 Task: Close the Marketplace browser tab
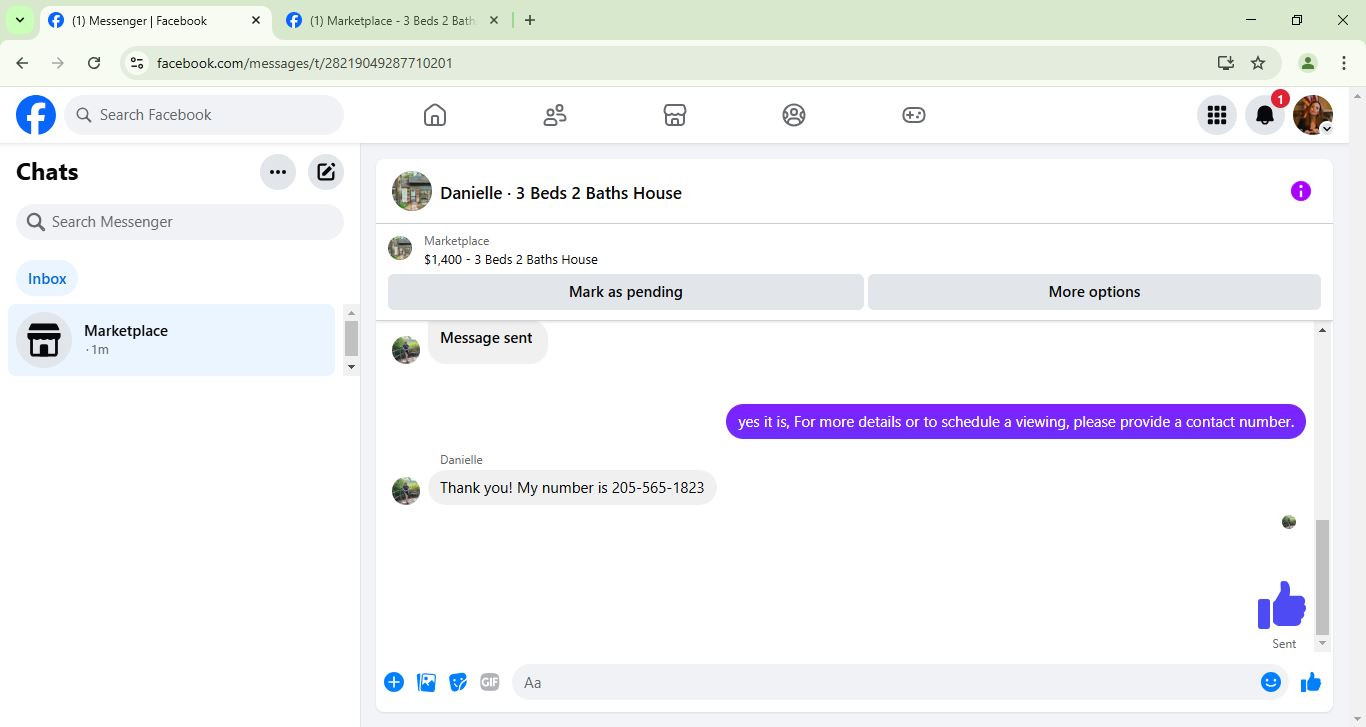click(493, 20)
